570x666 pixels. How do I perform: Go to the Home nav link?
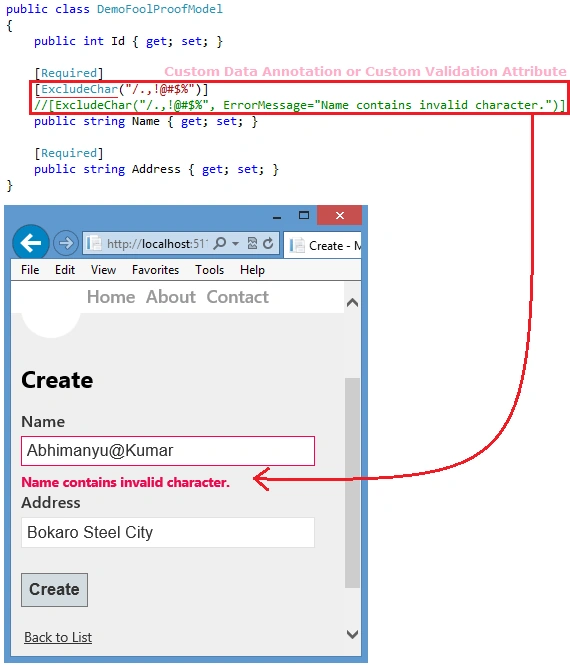pyautogui.click(x=111, y=297)
